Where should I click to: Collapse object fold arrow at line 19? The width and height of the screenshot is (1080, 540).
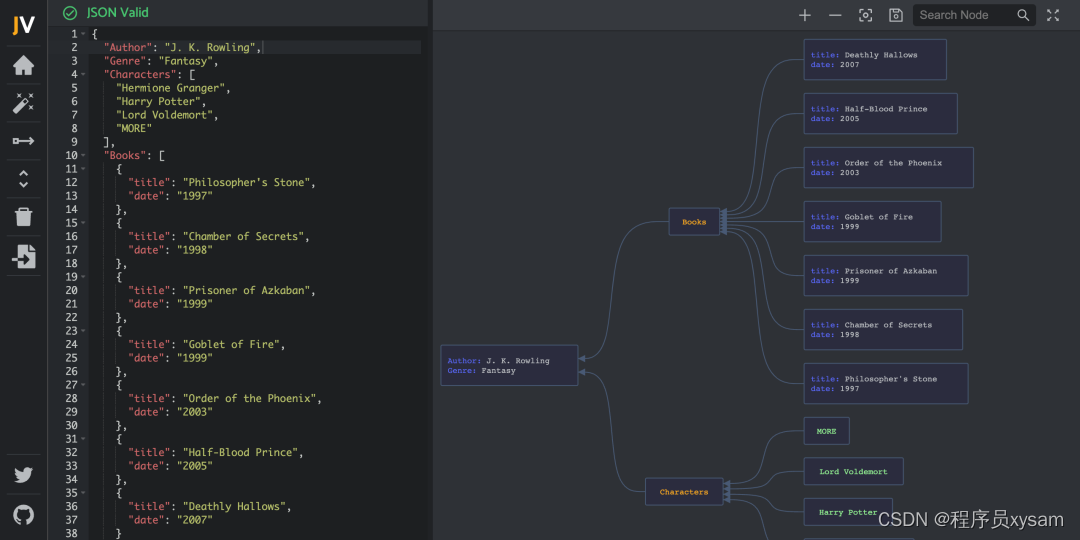point(83,277)
